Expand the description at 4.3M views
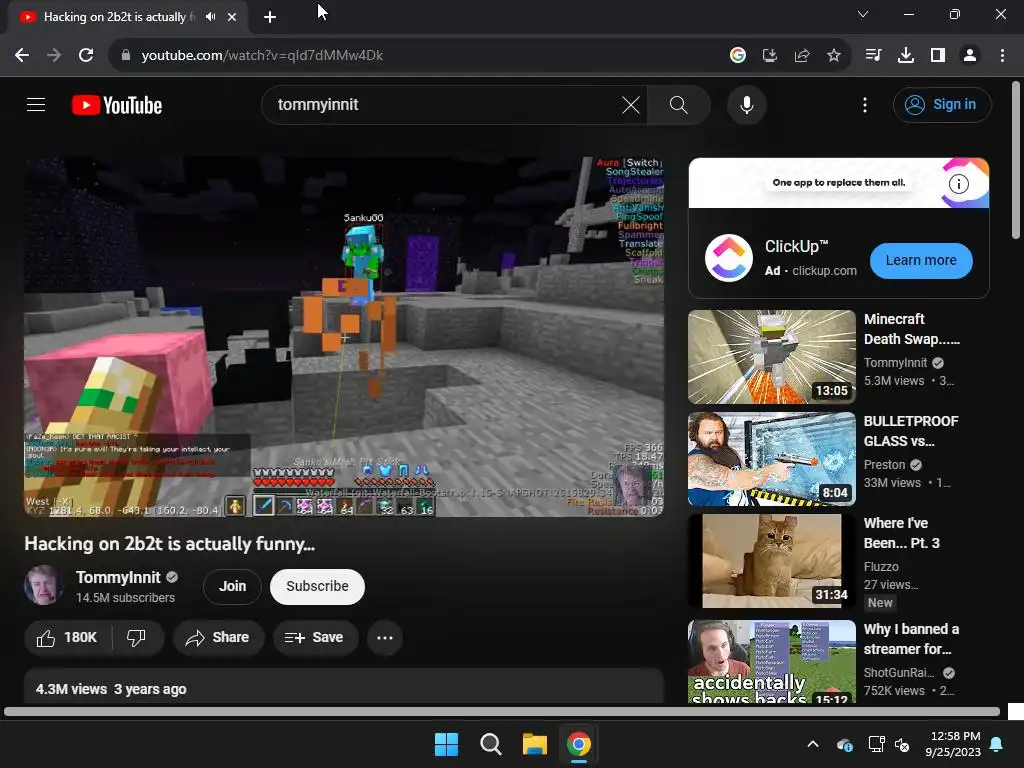The height and width of the screenshot is (768, 1024). click(344, 688)
